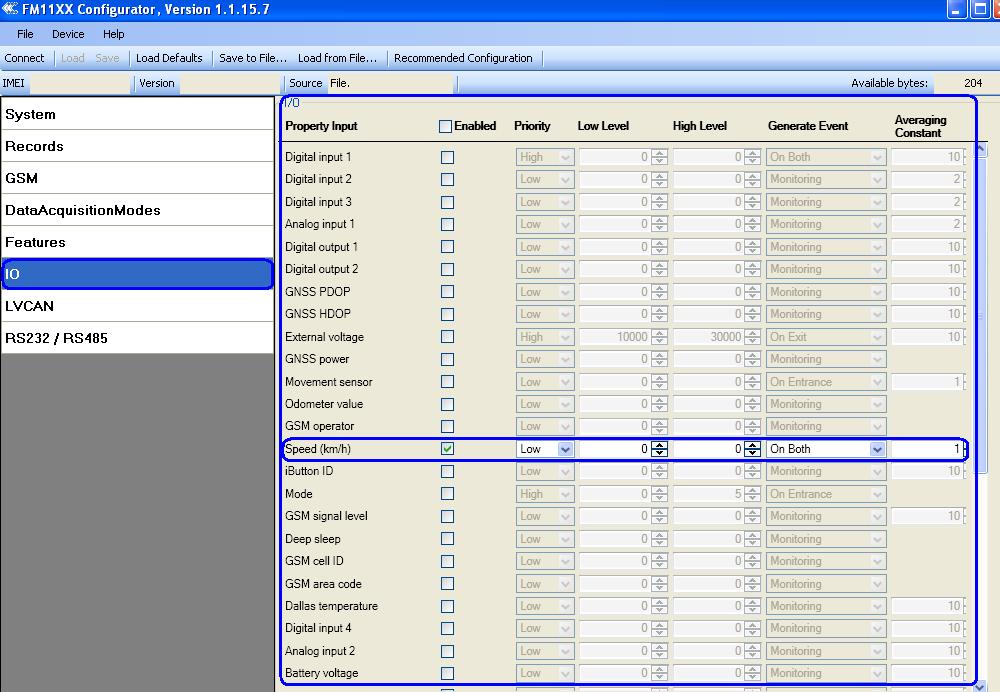Click the FM11XX Configurator title bar icon
1000x692 pixels.
click(x=10, y=10)
